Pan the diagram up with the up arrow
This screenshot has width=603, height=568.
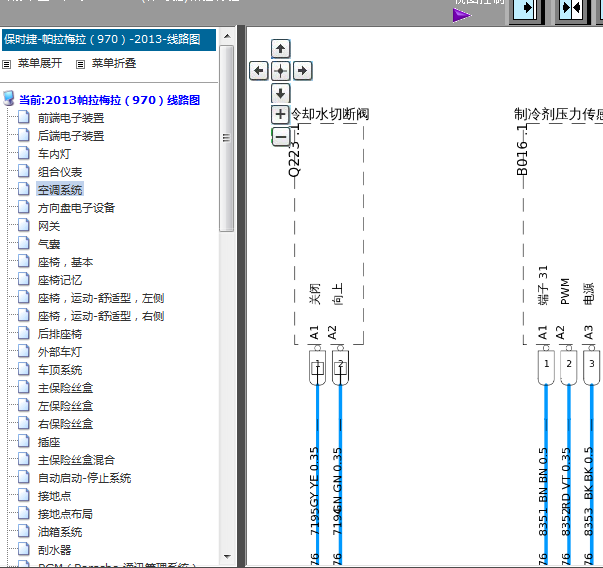pos(281,49)
